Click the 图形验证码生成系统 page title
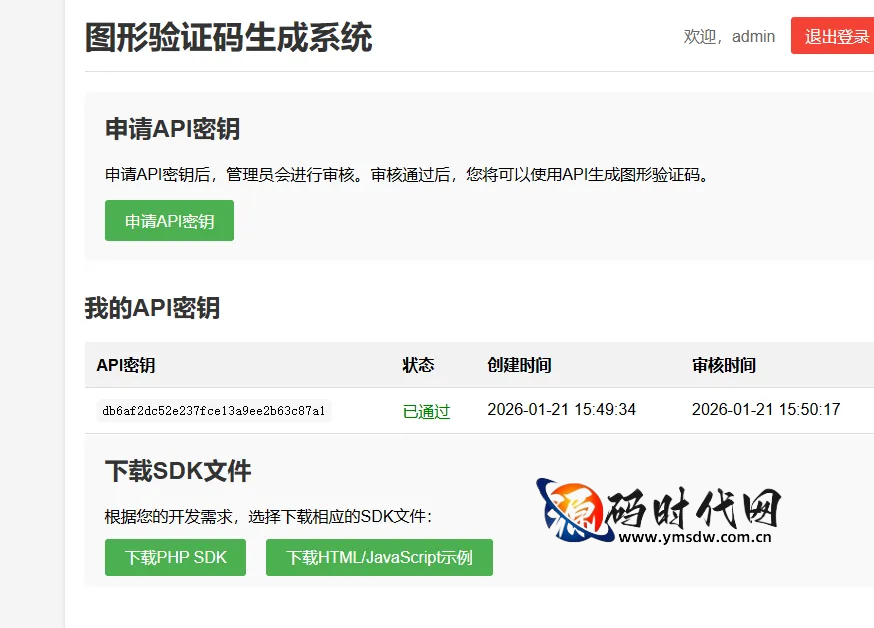 (x=229, y=37)
